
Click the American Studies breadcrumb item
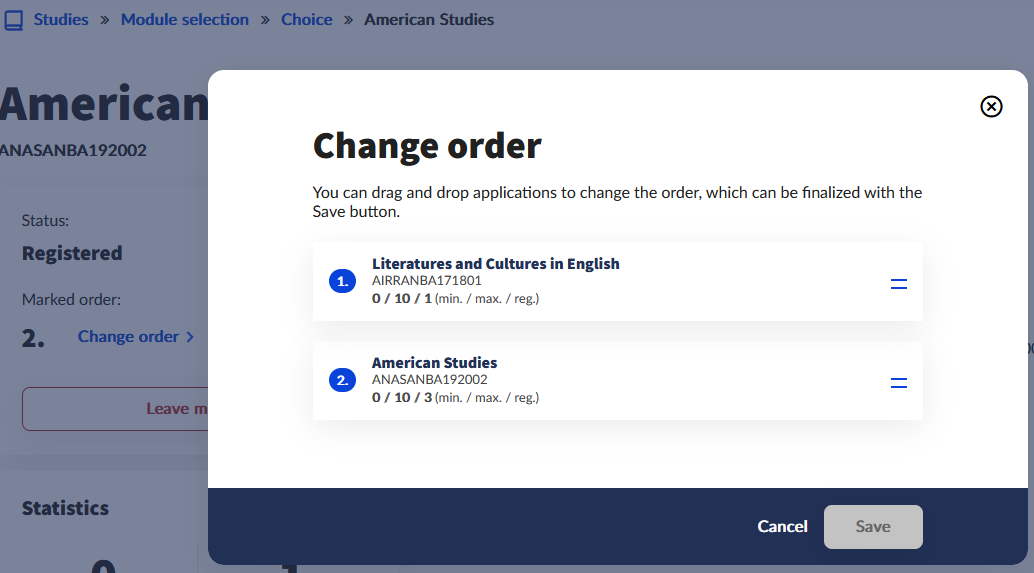(x=429, y=19)
